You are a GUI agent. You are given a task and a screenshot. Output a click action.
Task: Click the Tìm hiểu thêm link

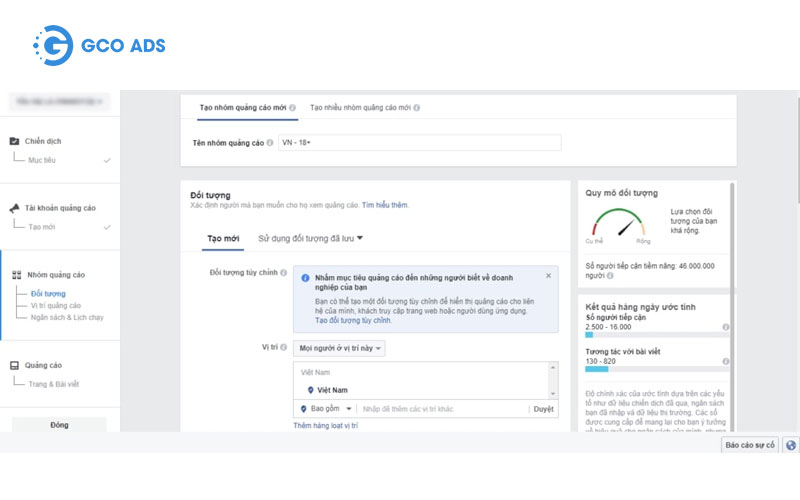pyautogui.click(x=385, y=205)
